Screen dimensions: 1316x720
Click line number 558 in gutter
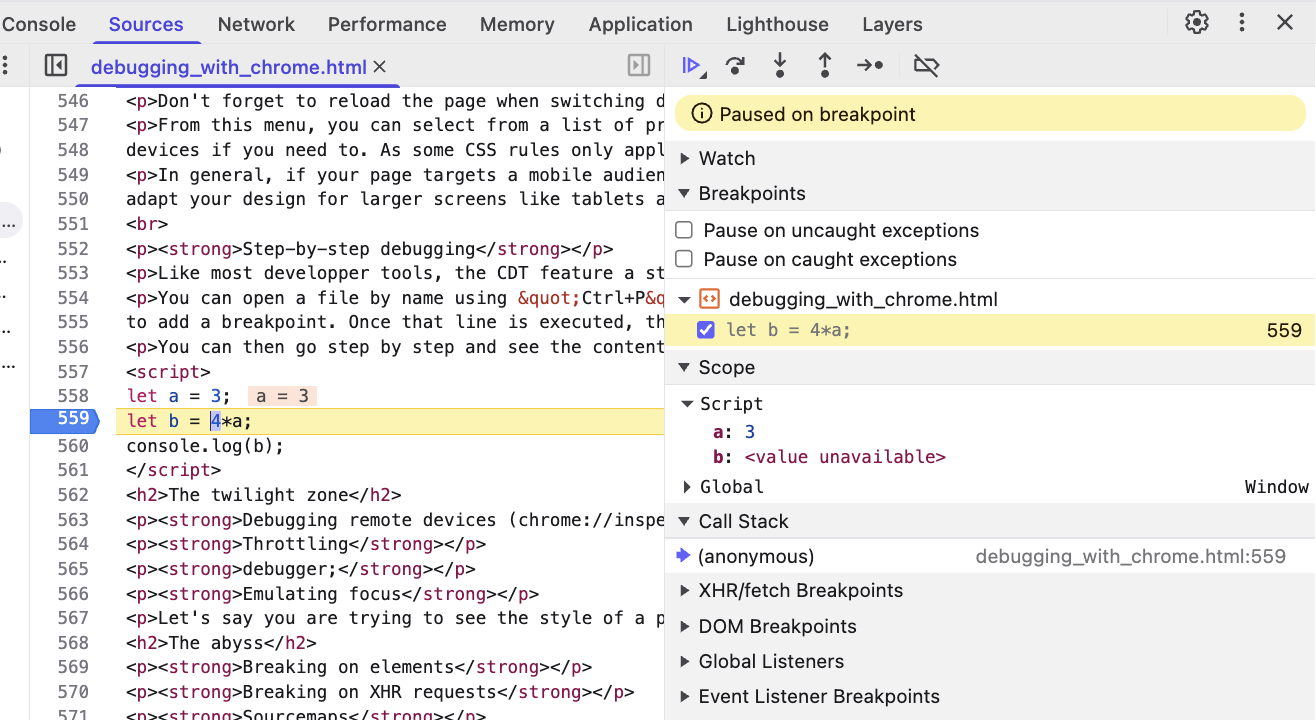73,396
